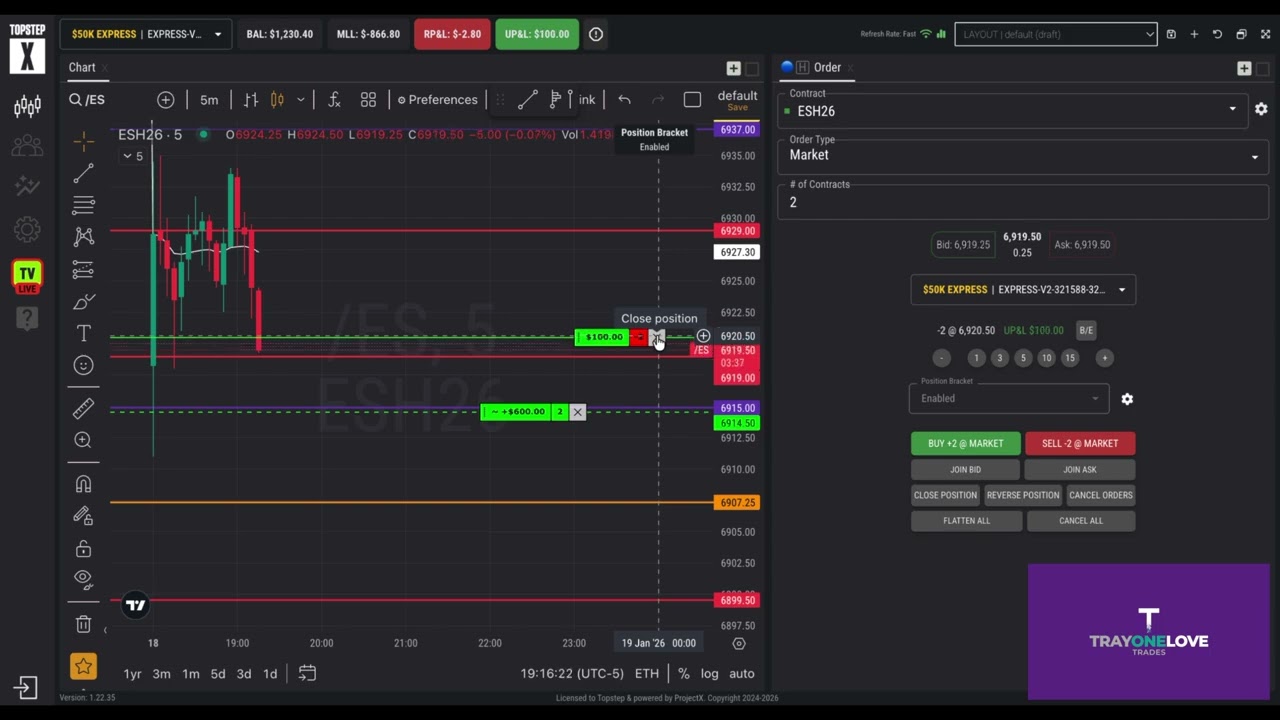Toggle lock all drawings

pyautogui.click(x=84, y=548)
